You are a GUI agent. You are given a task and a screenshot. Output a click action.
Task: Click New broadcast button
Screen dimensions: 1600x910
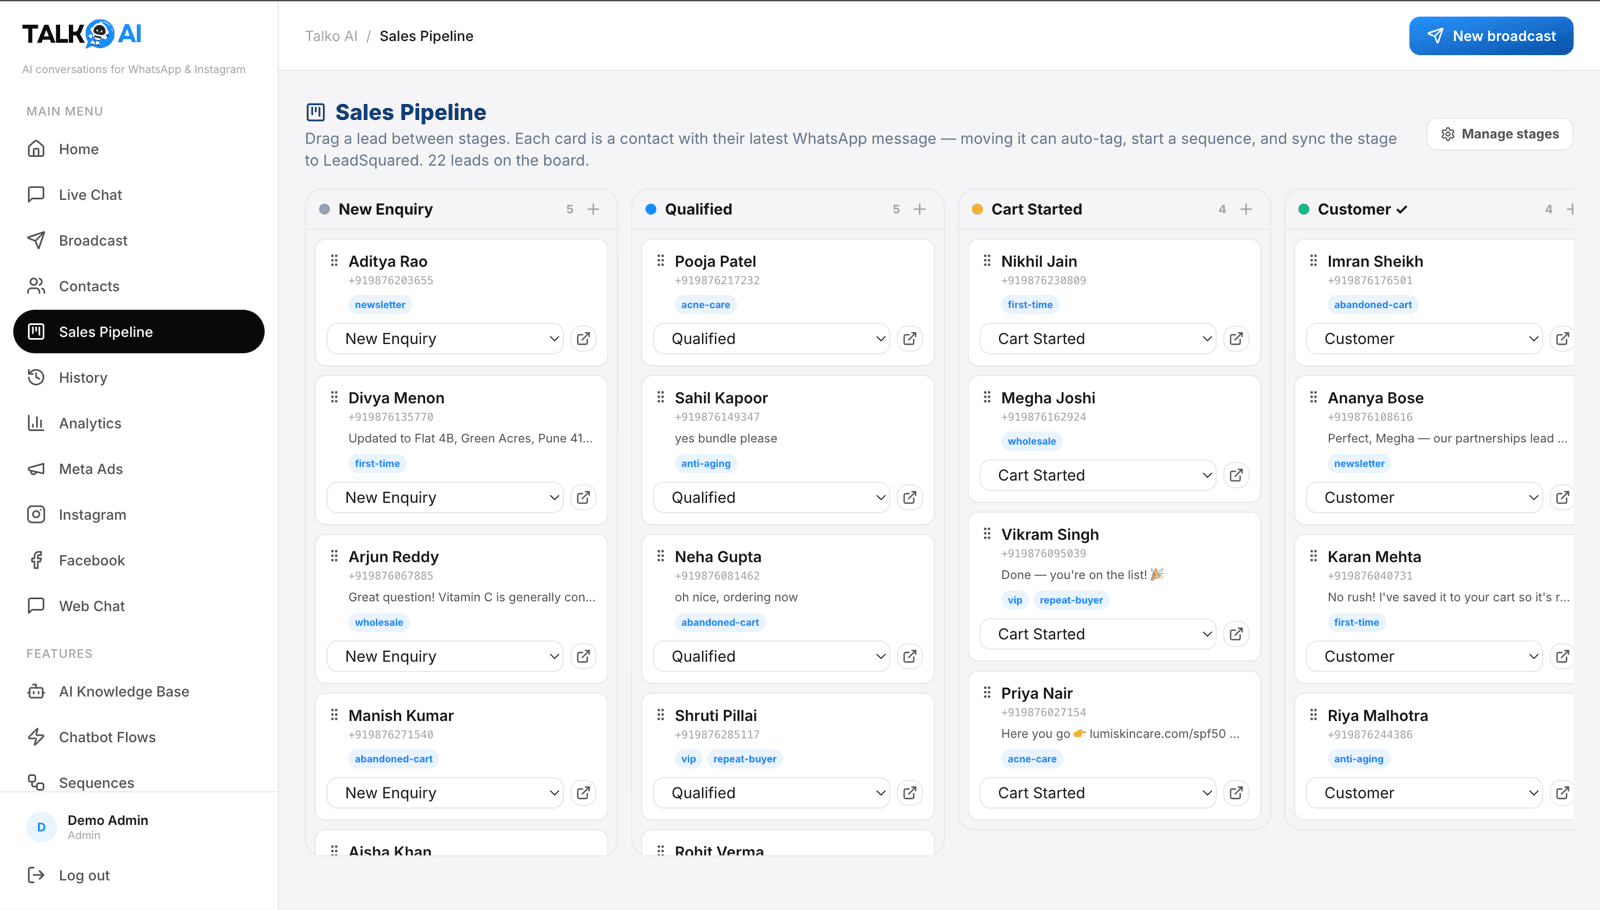1491,36
